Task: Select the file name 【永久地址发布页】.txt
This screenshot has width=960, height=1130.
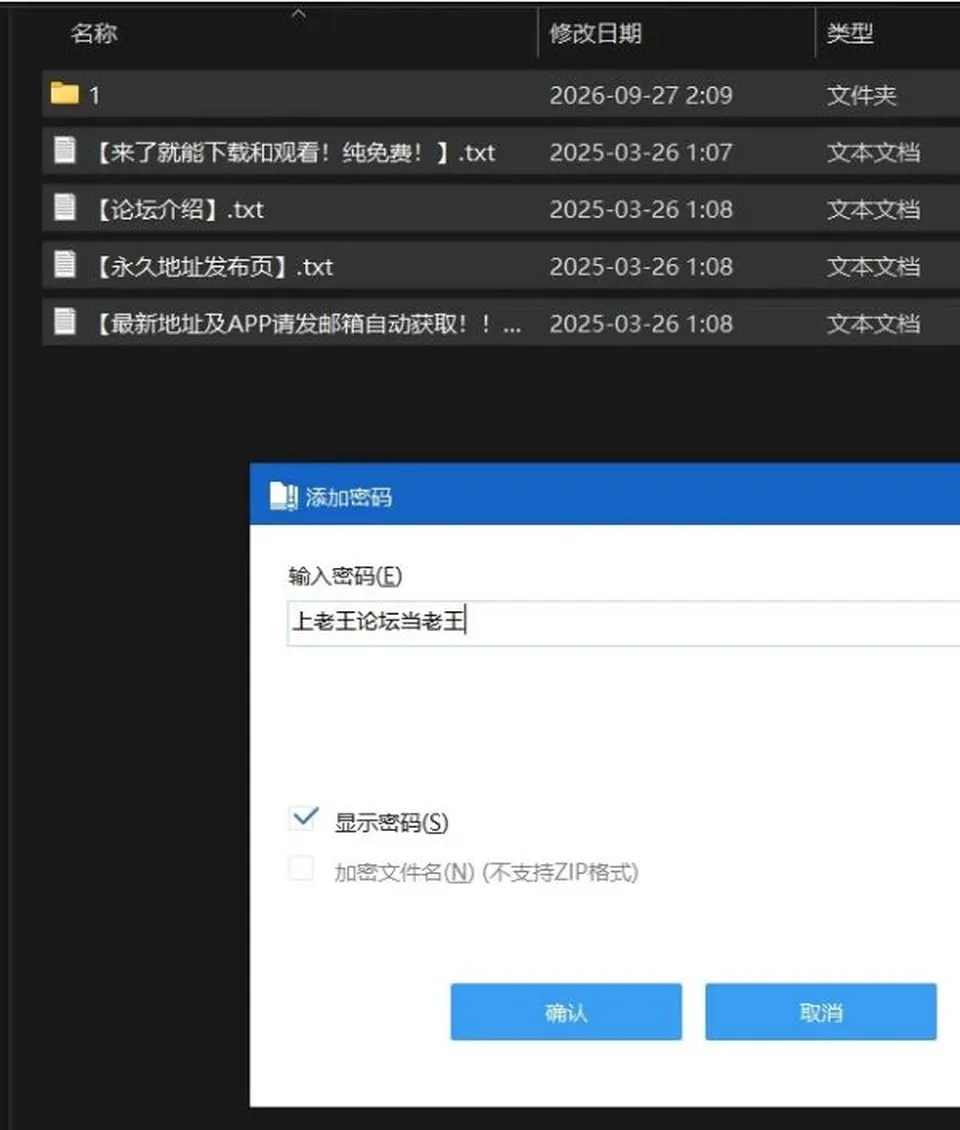Action: click(215, 267)
